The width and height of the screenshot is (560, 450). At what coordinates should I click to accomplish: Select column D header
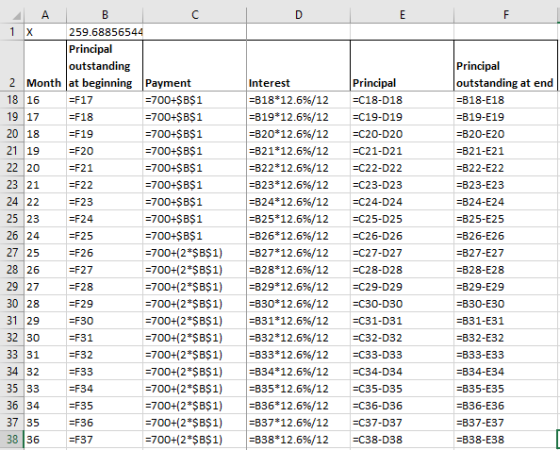pyautogui.click(x=299, y=15)
